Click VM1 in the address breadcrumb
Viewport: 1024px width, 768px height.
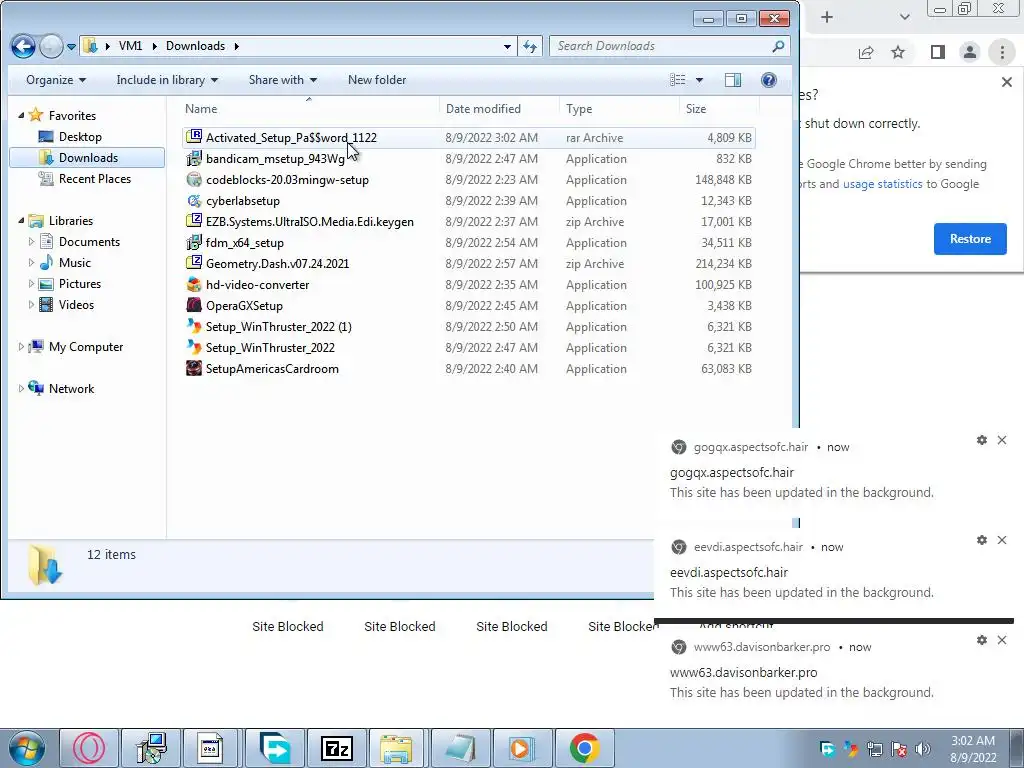tap(131, 46)
